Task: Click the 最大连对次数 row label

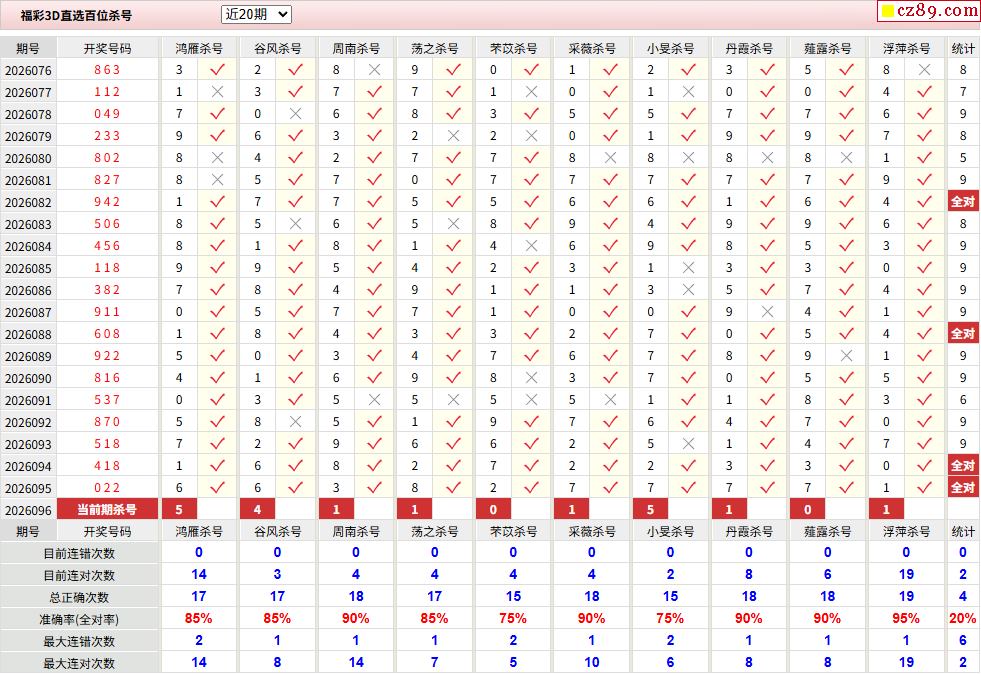Action: click(79, 663)
